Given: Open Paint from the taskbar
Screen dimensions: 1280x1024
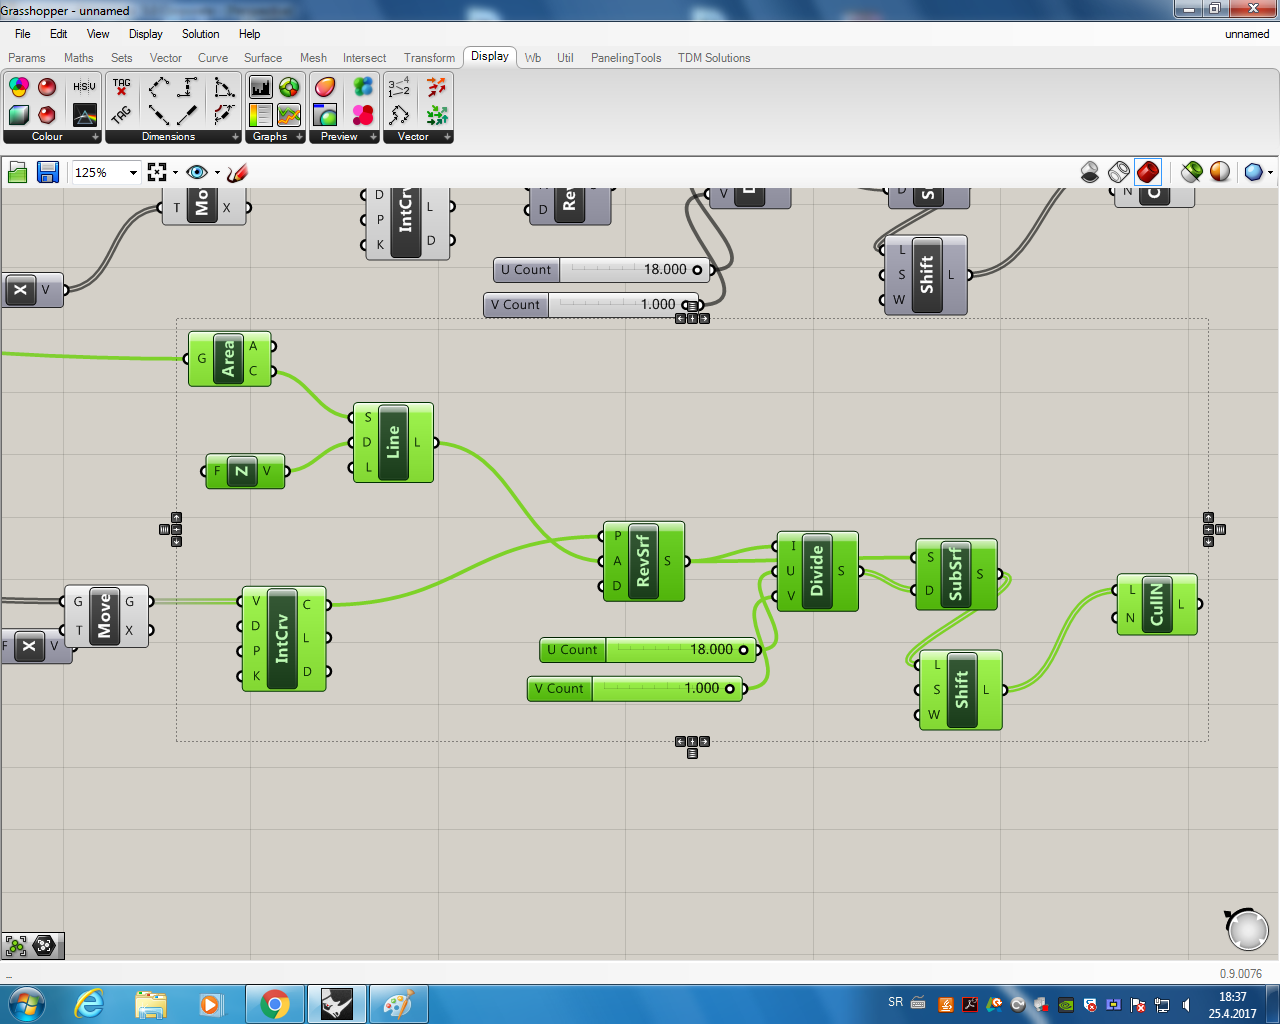Looking at the screenshot, I should coord(398,1004).
